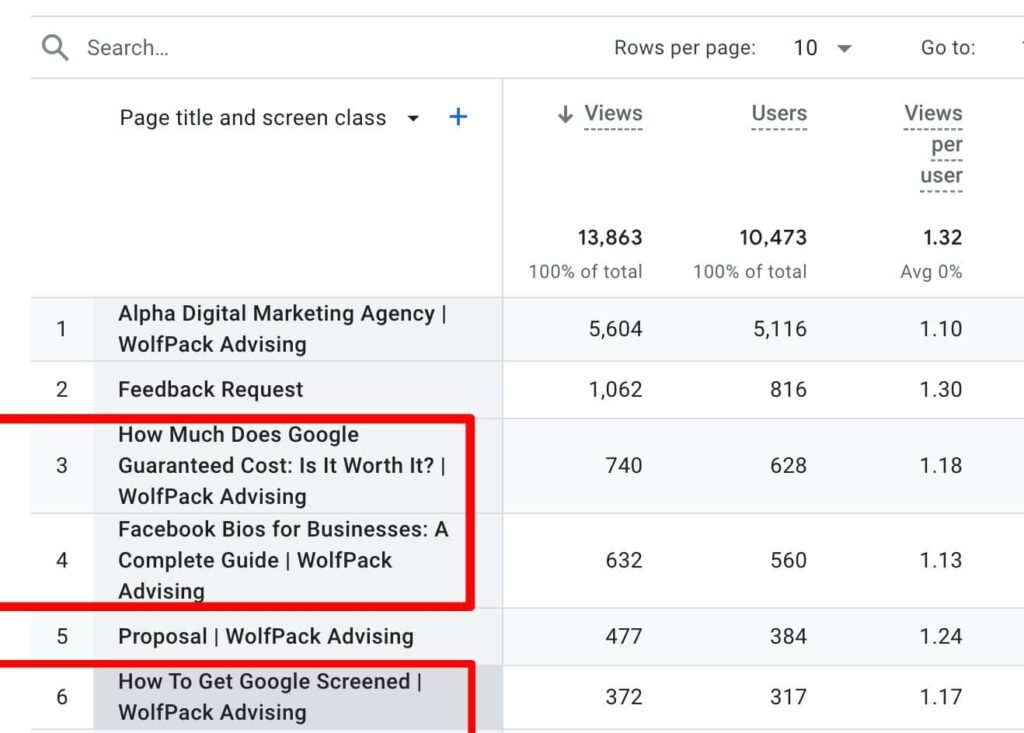The height and width of the screenshot is (733, 1024).
Task: Click users value 816
Action: point(788,389)
